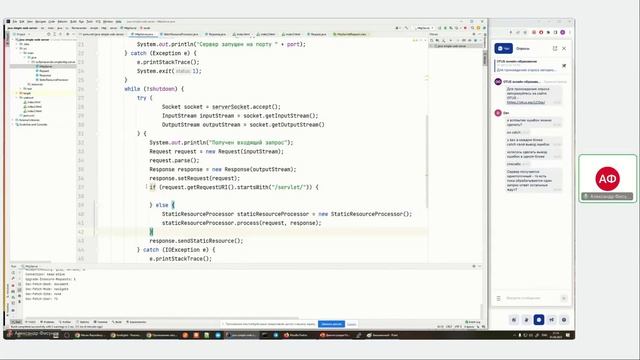
Task: Collapse the src folder node
Action: tap(17, 48)
